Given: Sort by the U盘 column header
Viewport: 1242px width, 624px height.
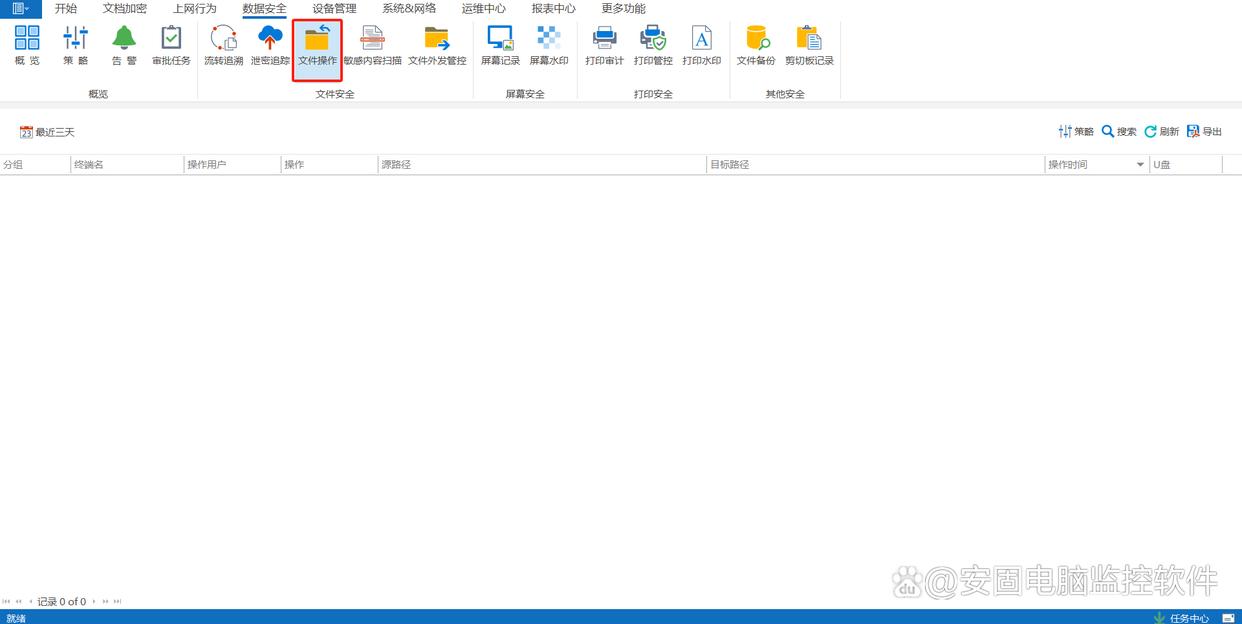Looking at the screenshot, I should click(1186, 165).
